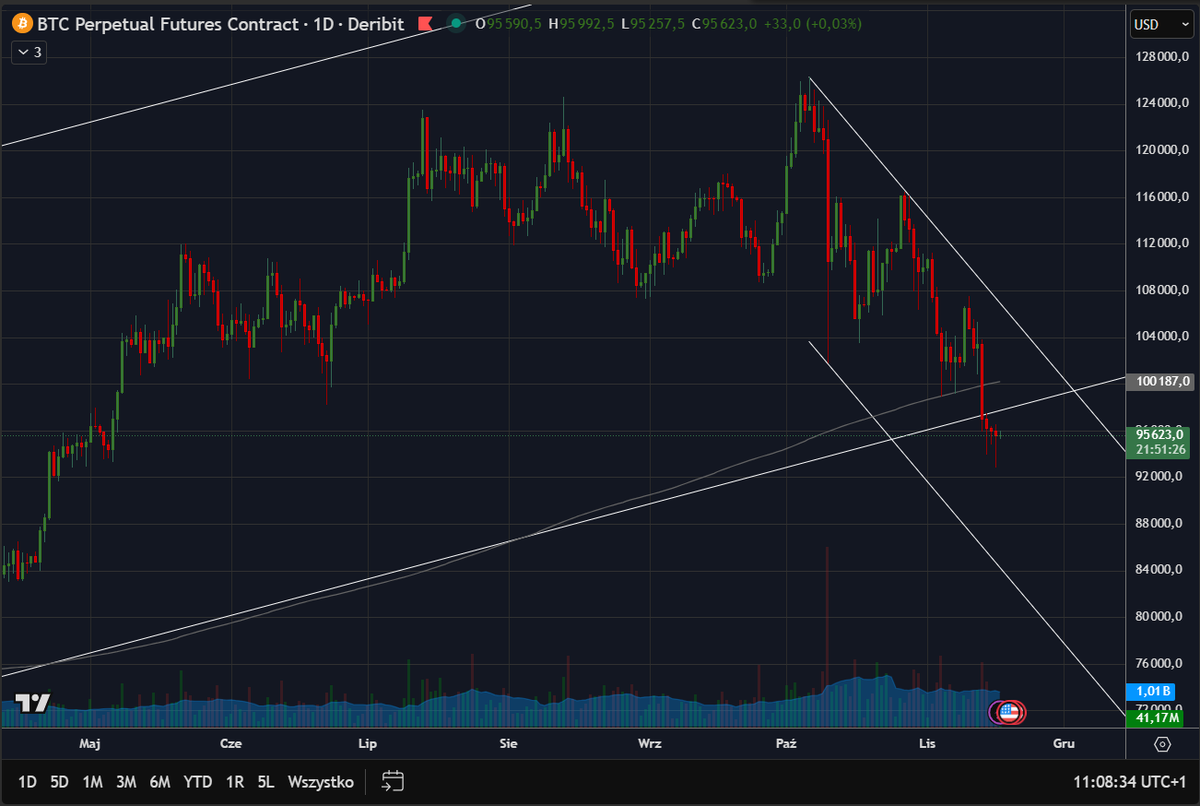Open the go-to-date calendar icon
Viewport: 1200px width, 806px height.
(392, 782)
